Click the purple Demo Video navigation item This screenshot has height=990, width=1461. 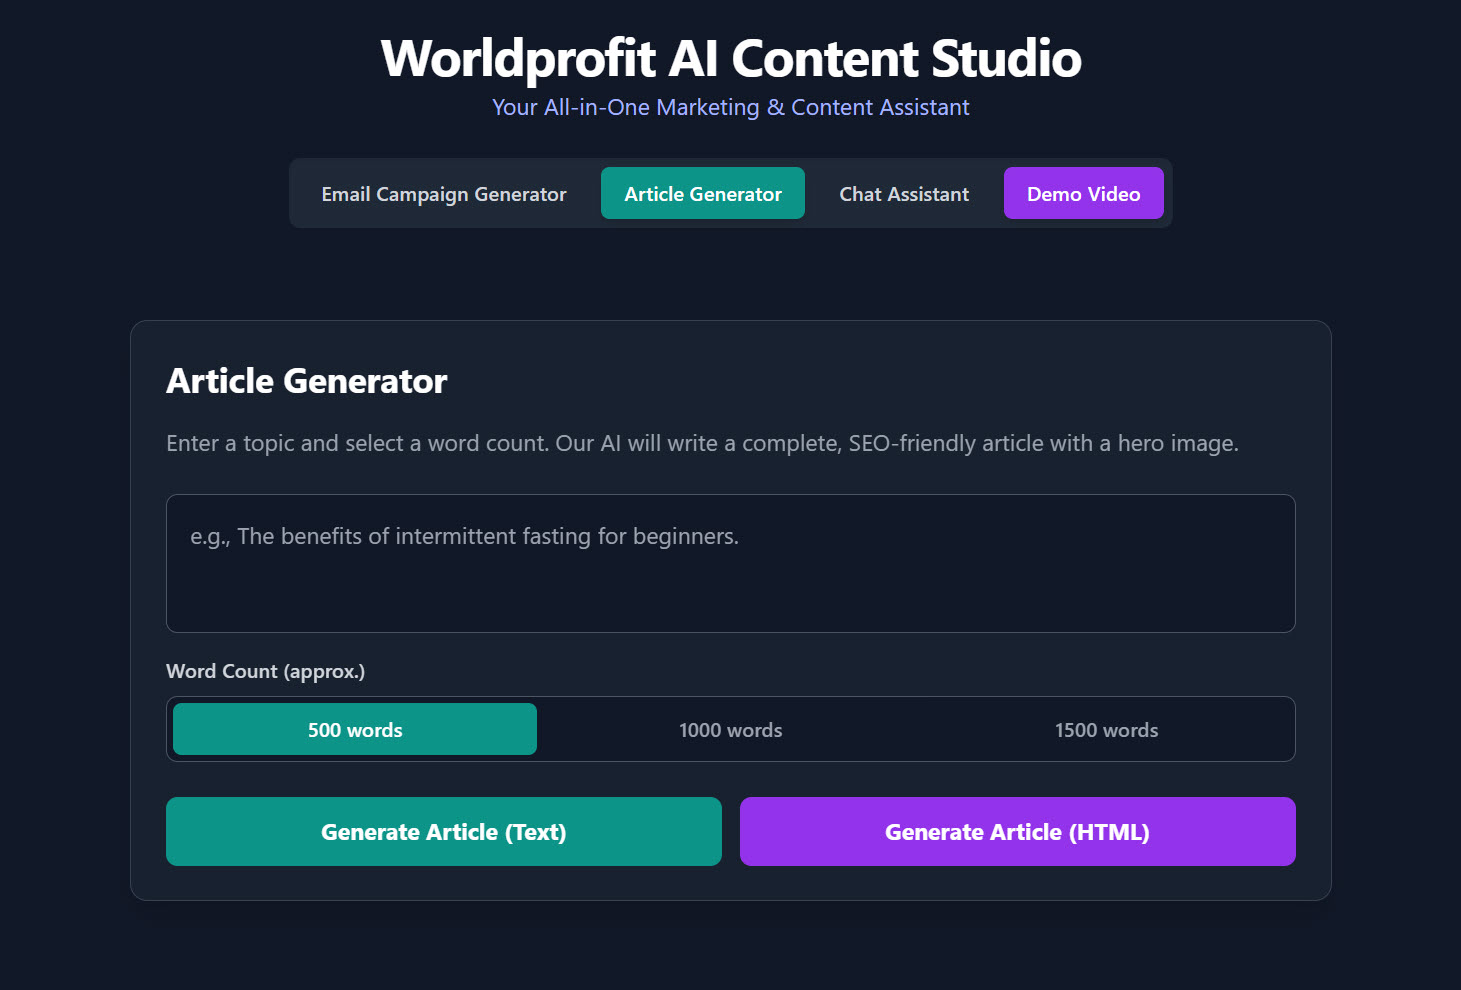[1083, 193]
